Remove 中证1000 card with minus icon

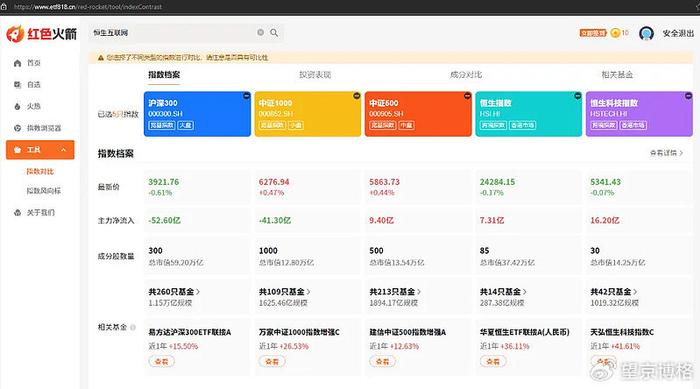click(x=357, y=96)
